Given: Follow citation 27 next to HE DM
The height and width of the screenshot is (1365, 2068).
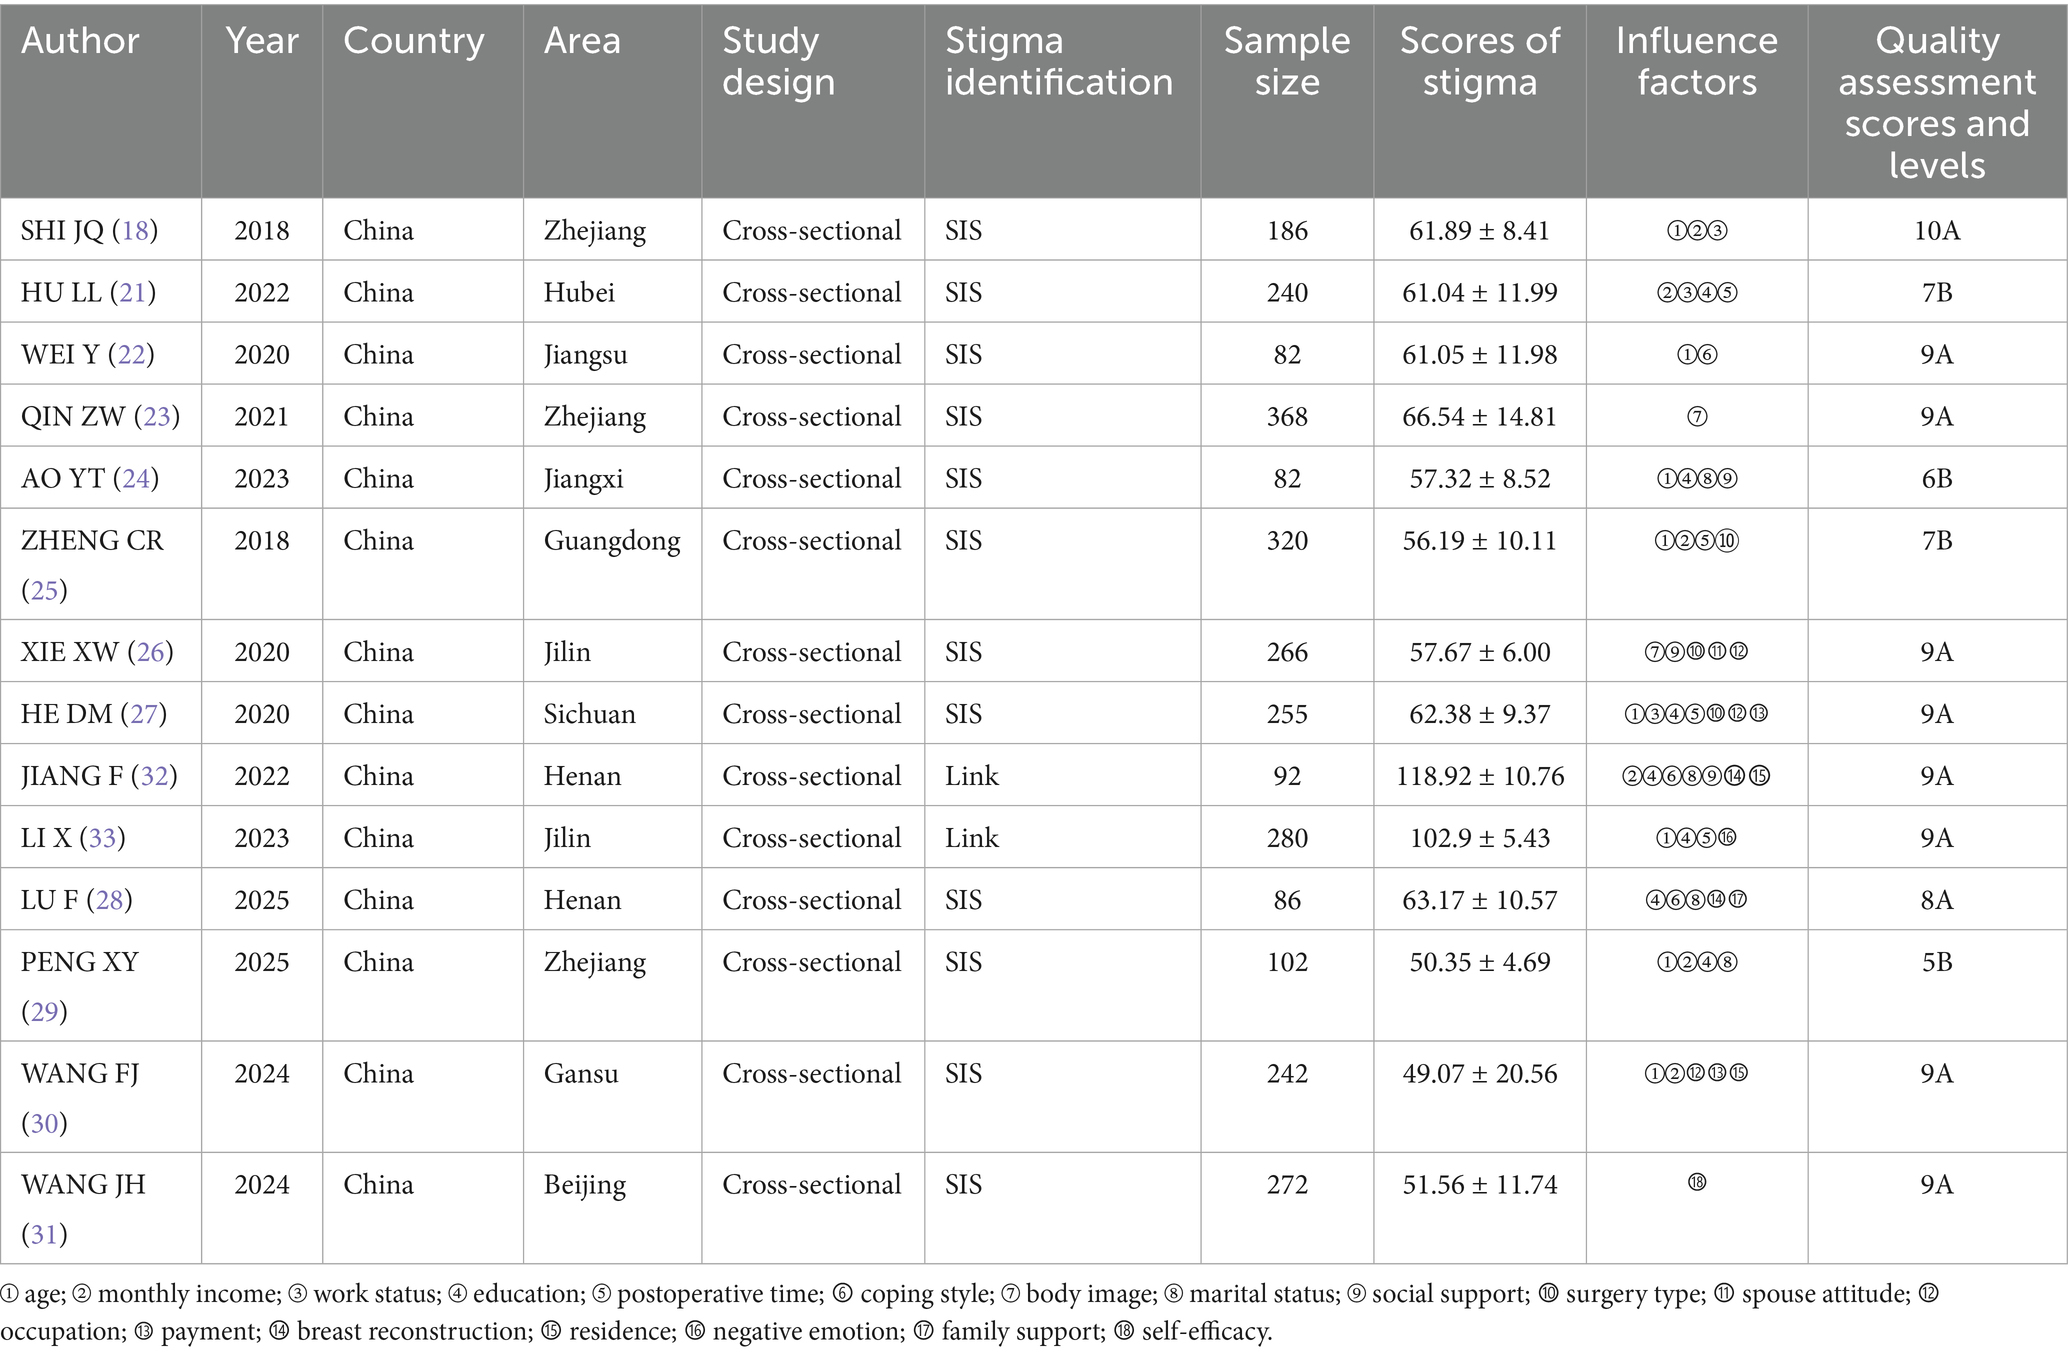Looking at the screenshot, I should click(x=143, y=714).
